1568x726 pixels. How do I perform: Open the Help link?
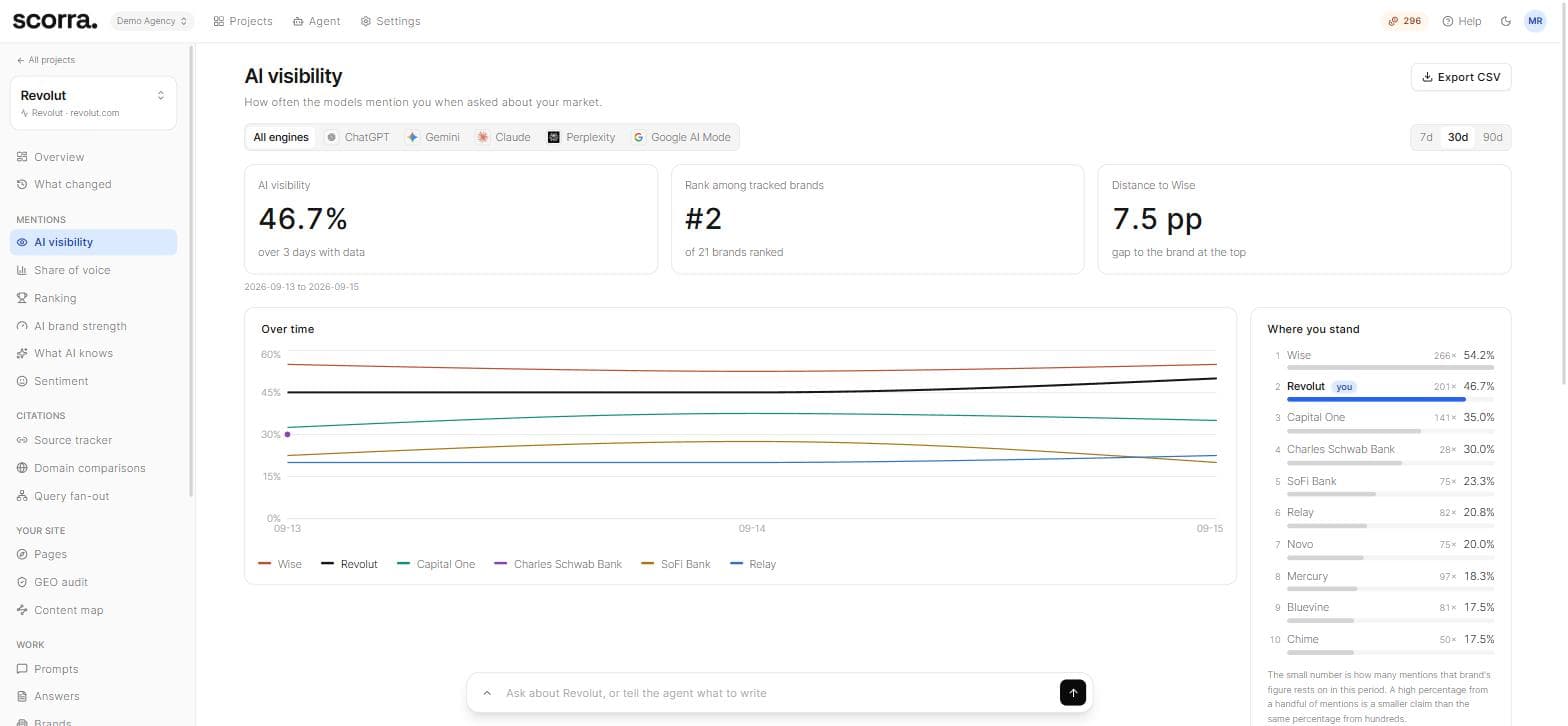tap(1462, 21)
